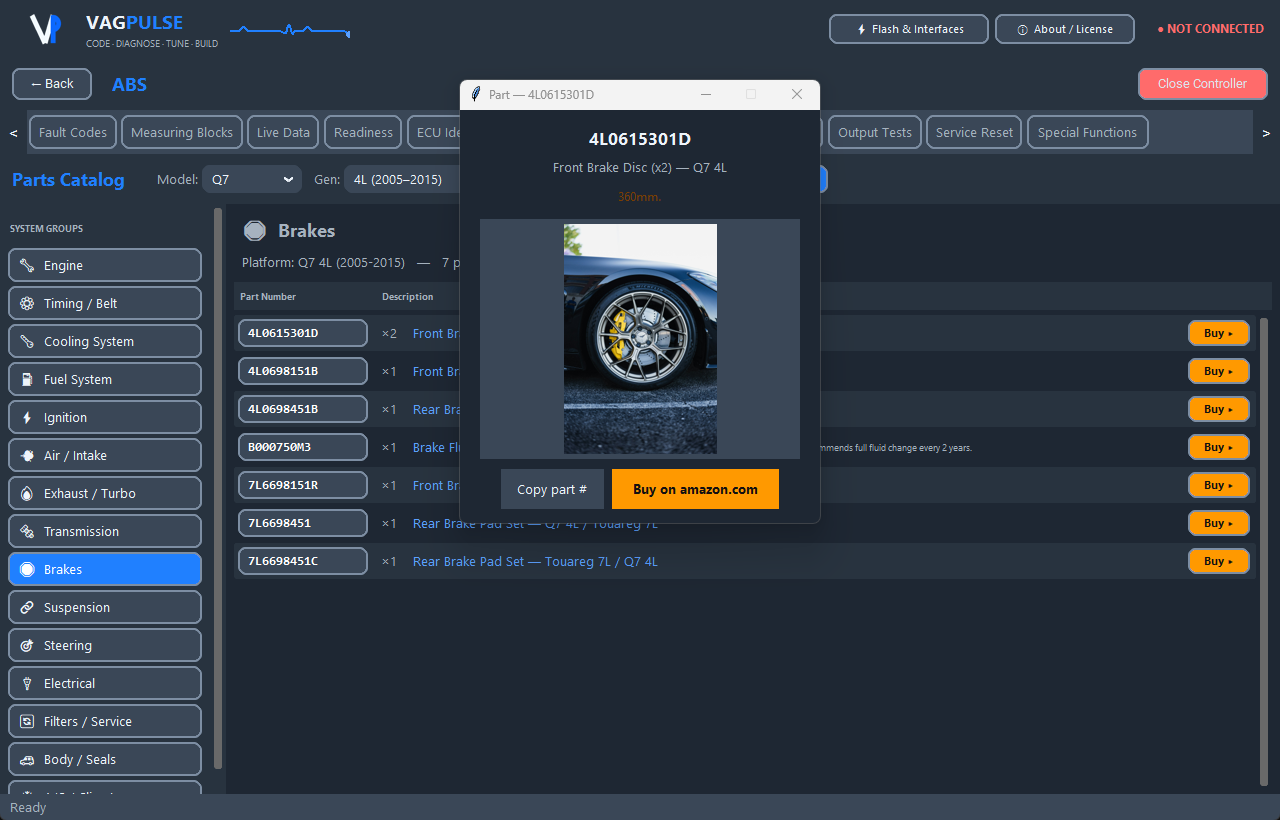This screenshot has width=1280, height=820.
Task: Select part number 4L0698151B
Action: click(302, 371)
